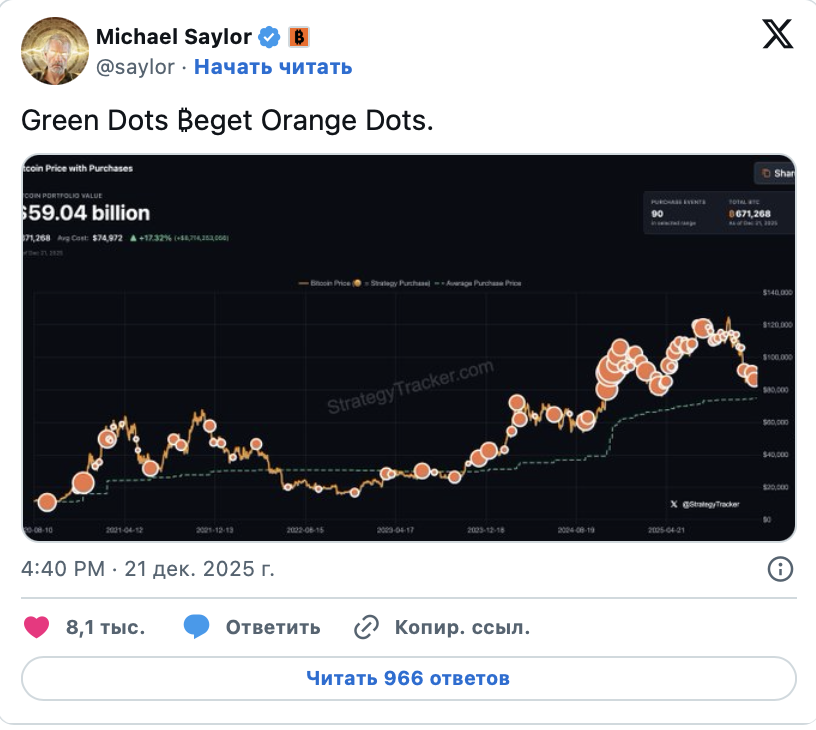Like the post with the heart icon
Screen dimensions: 816x730
37,628
